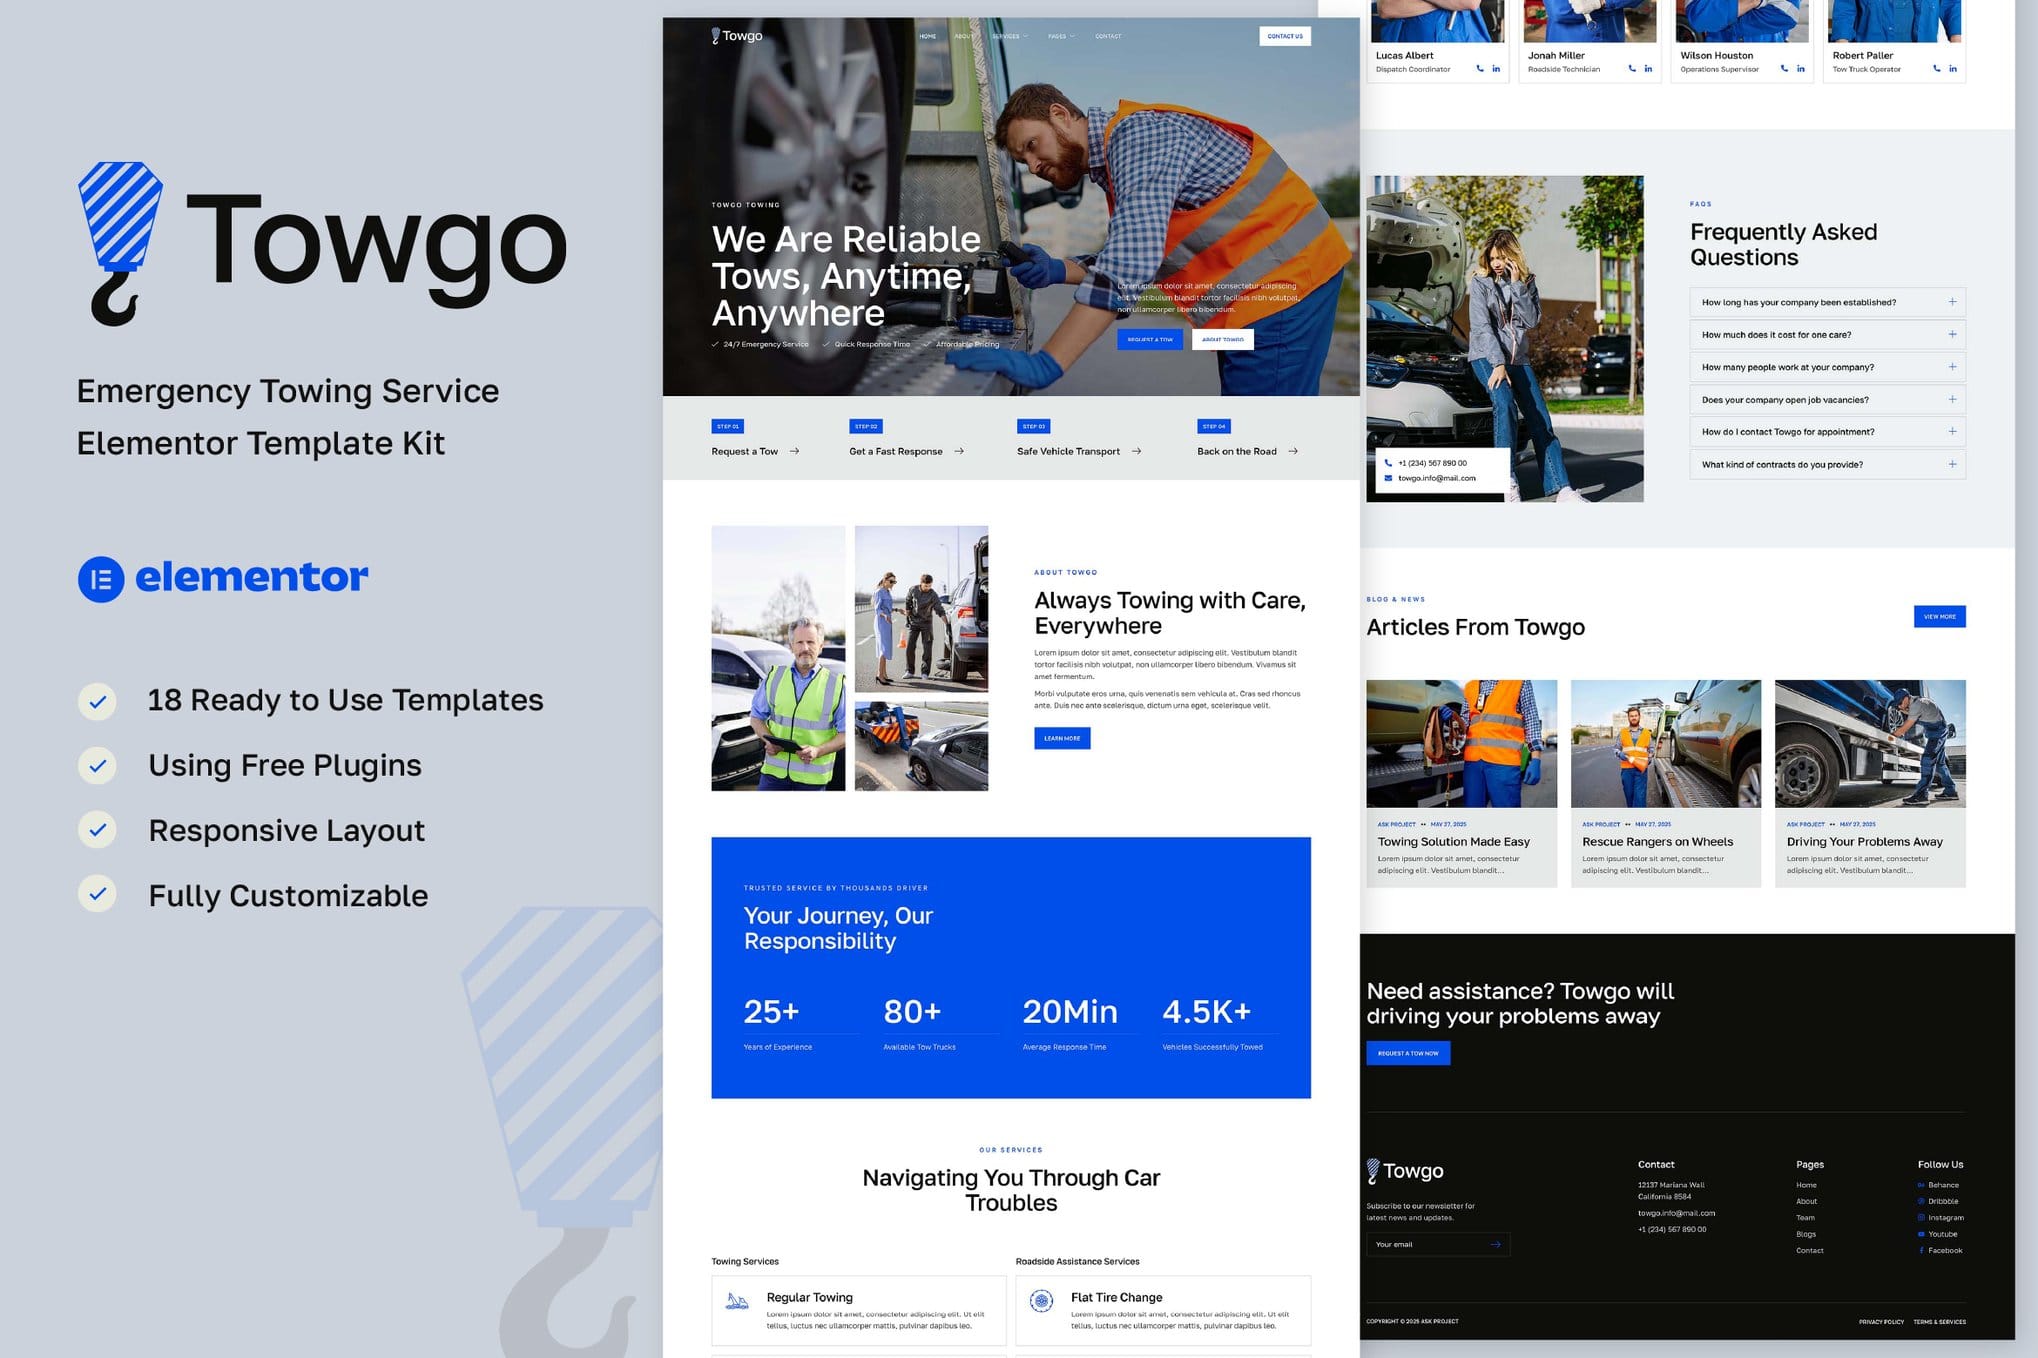Click the Regular Towing truck icon
The height and width of the screenshot is (1358, 2038).
pyautogui.click(x=737, y=1301)
